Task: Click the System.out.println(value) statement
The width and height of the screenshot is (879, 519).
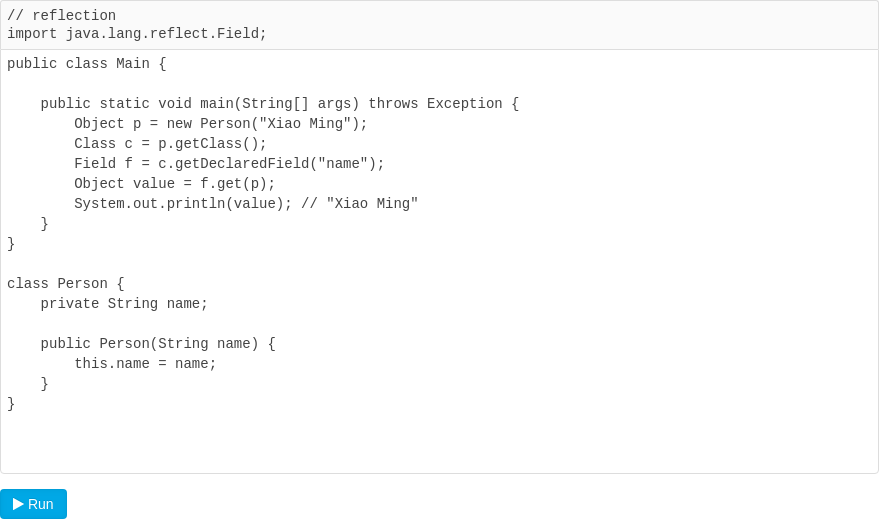Action: tap(183, 204)
